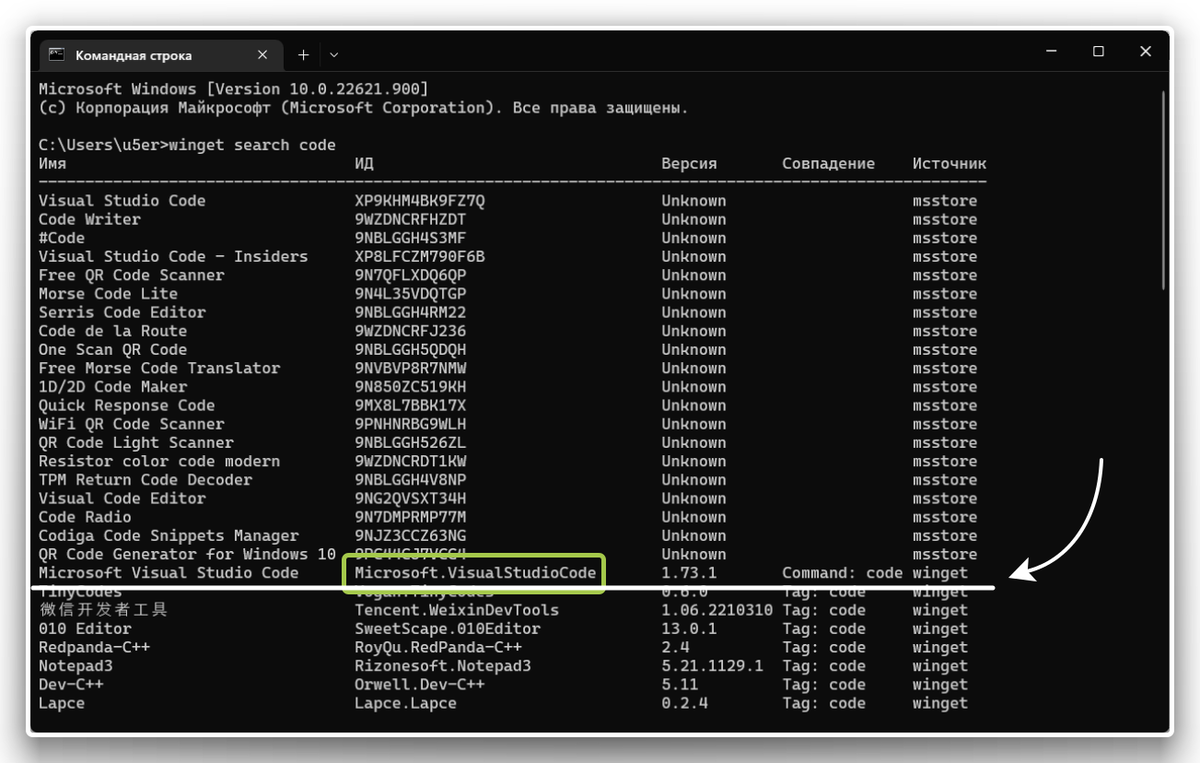Click version '0.2.4'
This screenshot has height=763, width=1200.
684,703
